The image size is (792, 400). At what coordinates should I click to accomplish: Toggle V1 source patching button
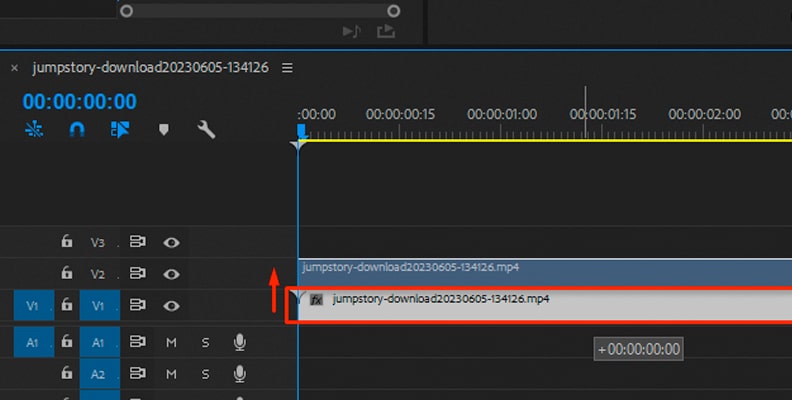click(34, 306)
